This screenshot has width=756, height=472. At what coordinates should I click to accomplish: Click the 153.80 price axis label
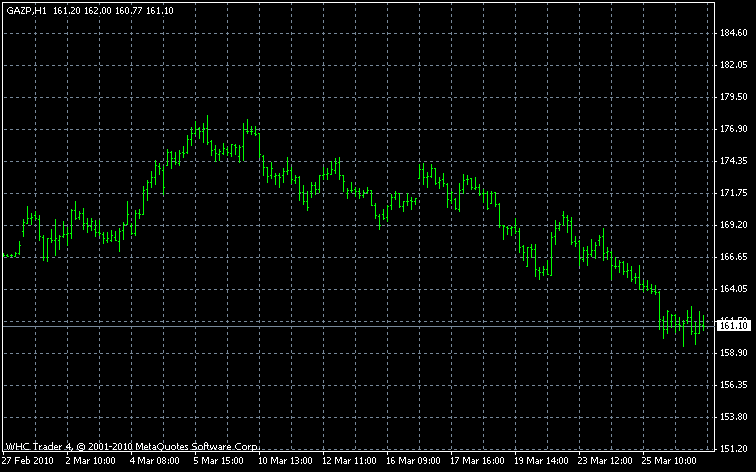[x=735, y=417]
